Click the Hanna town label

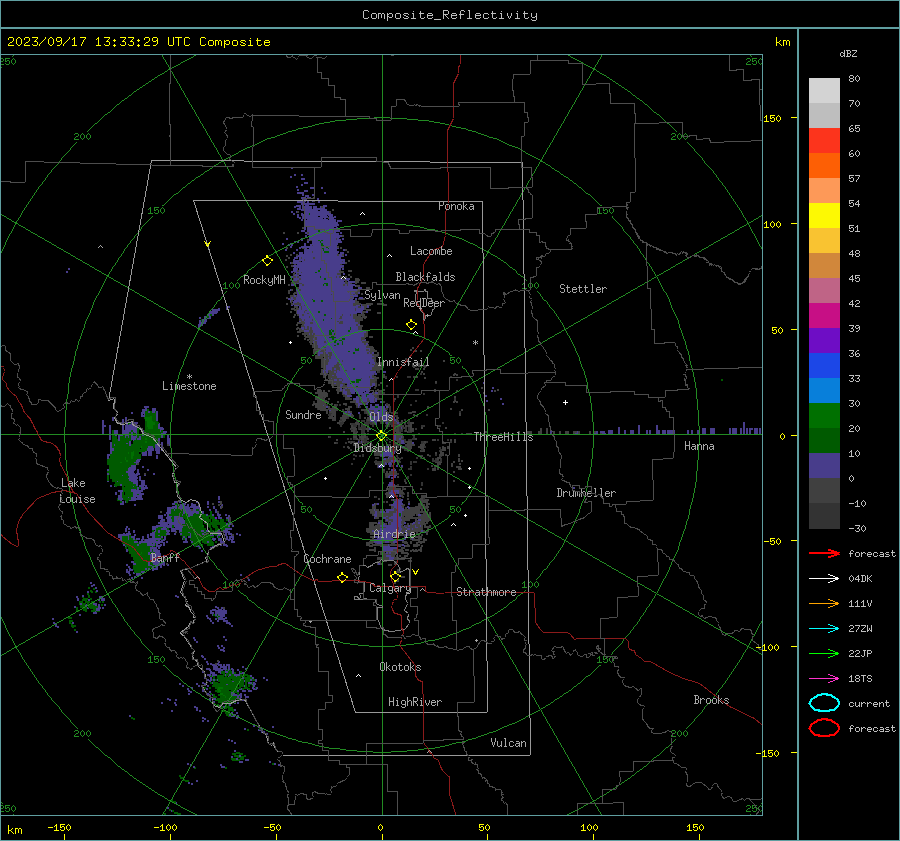pyautogui.click(x=699, y=446)
